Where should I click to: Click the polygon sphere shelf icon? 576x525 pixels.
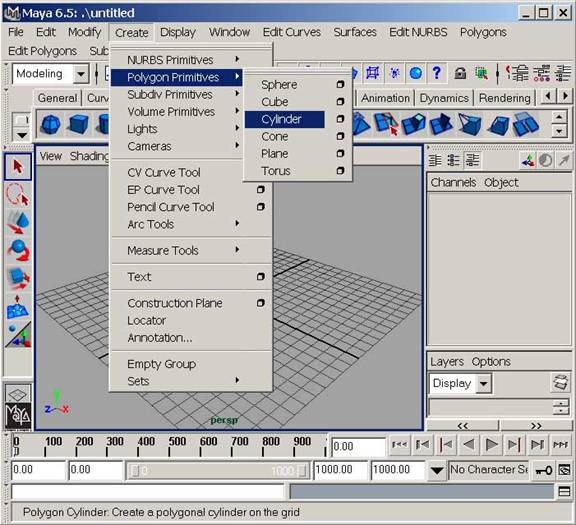(x=51, y=125)
